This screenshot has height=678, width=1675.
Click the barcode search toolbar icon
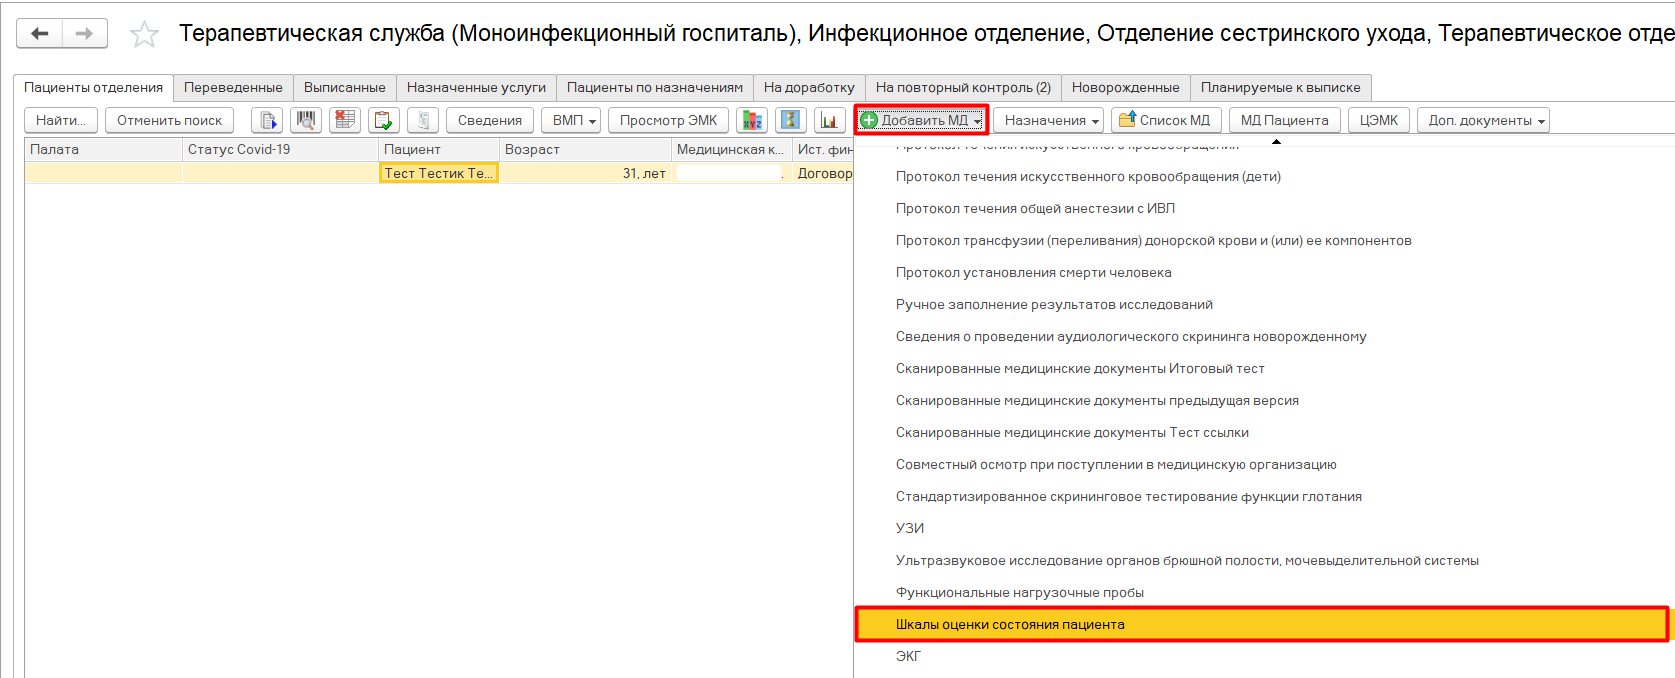coord(306,121)
